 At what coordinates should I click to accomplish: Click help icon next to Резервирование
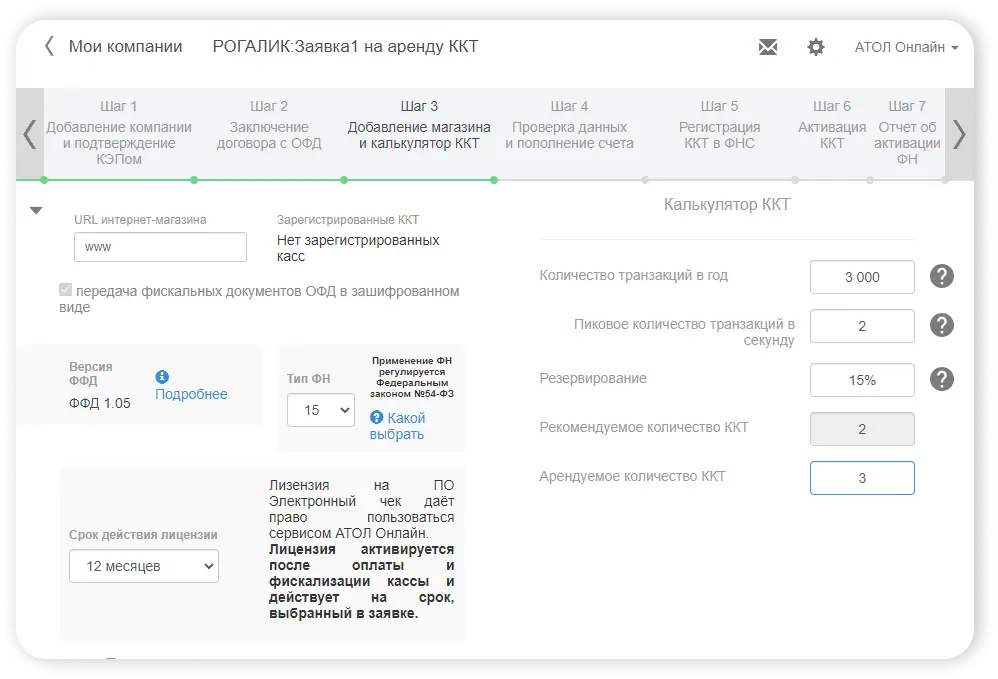tap(941, 379)
